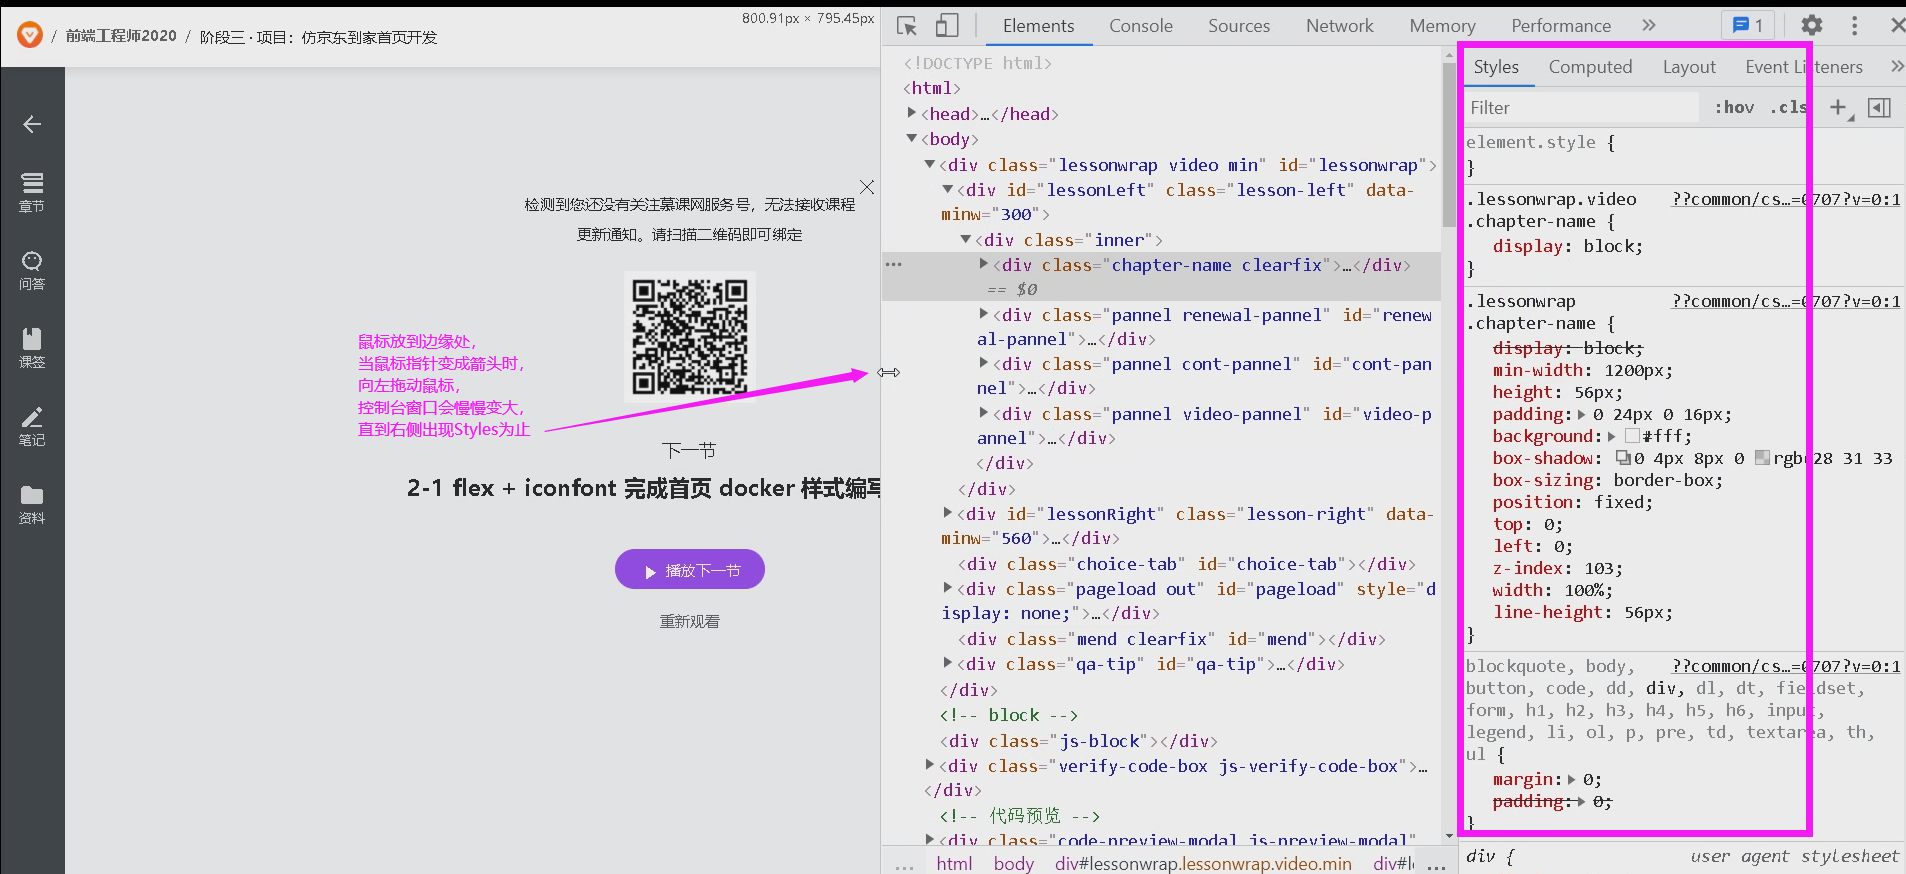Click the 播放下一节 play next button
Screen dimensions: 1906x874
point(690,569)
